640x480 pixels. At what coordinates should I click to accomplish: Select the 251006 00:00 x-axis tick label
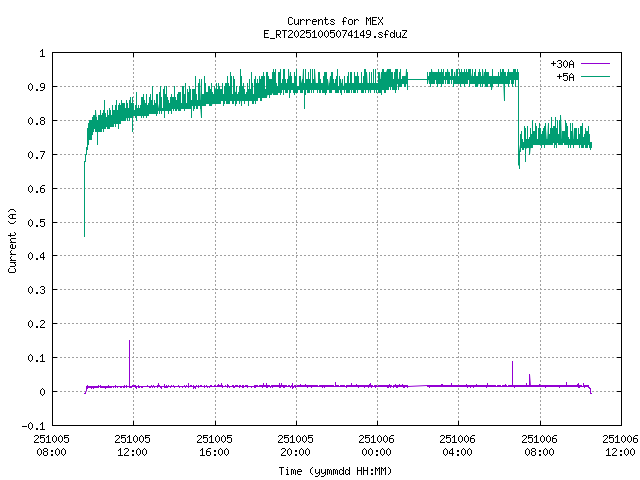click(377, 444)
